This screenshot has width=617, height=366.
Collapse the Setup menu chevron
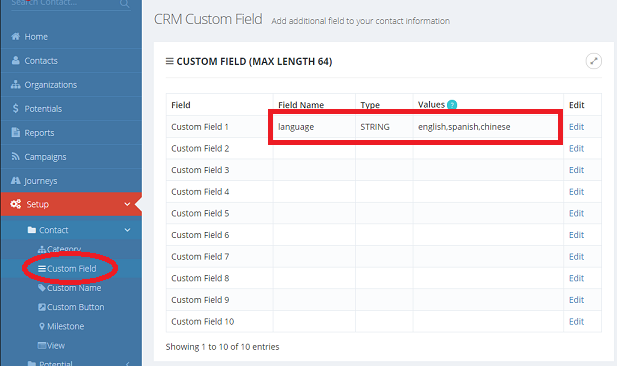[127, 204]
